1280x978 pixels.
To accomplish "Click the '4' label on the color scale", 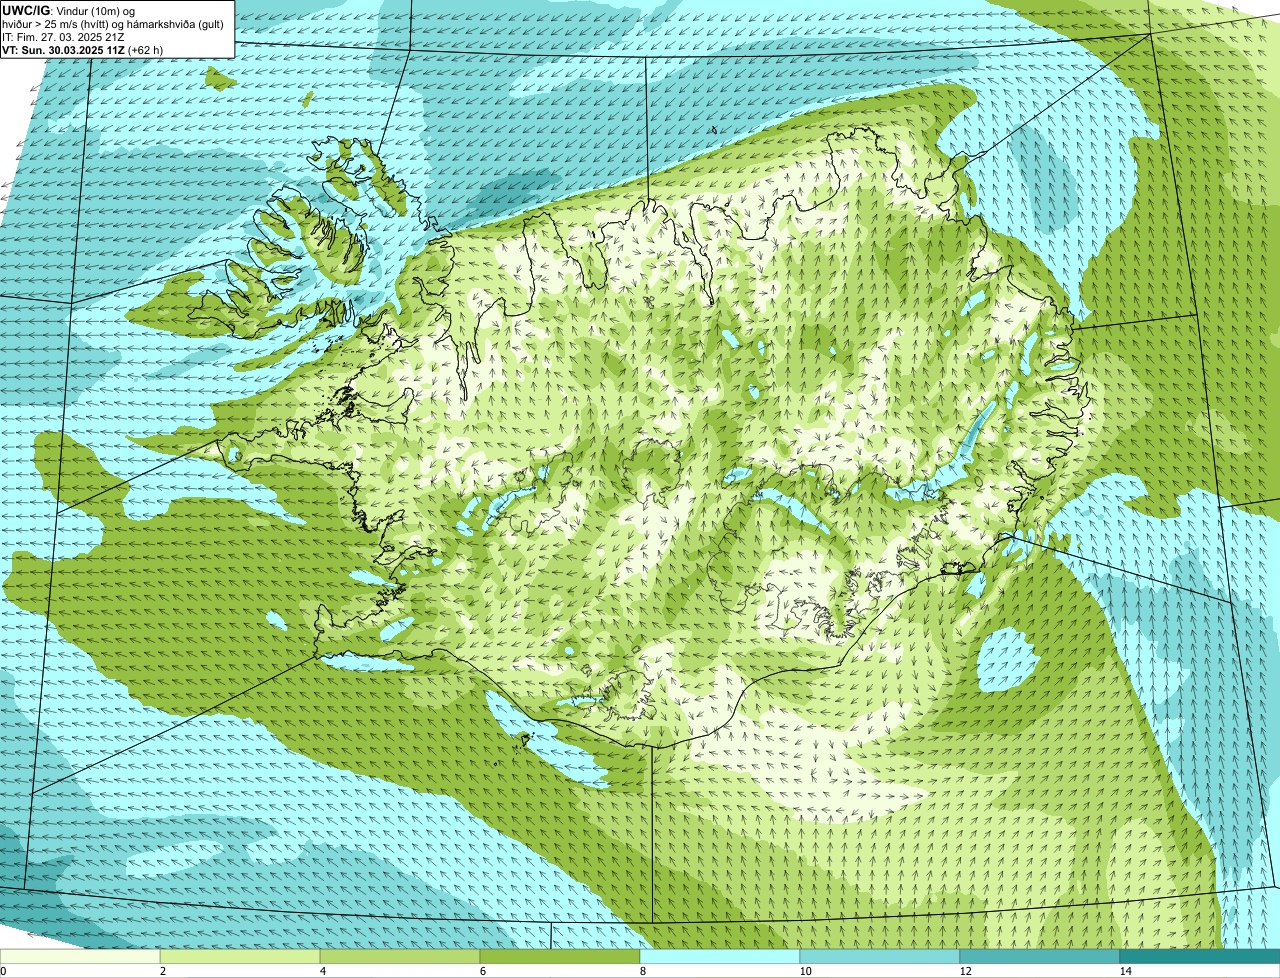I will 322,971.
